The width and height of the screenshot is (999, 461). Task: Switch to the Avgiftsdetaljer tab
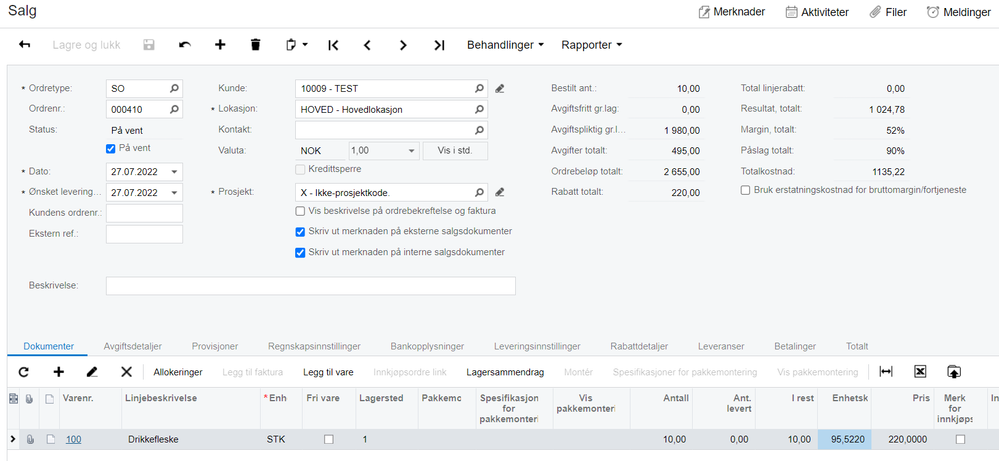tap(133, 346)
